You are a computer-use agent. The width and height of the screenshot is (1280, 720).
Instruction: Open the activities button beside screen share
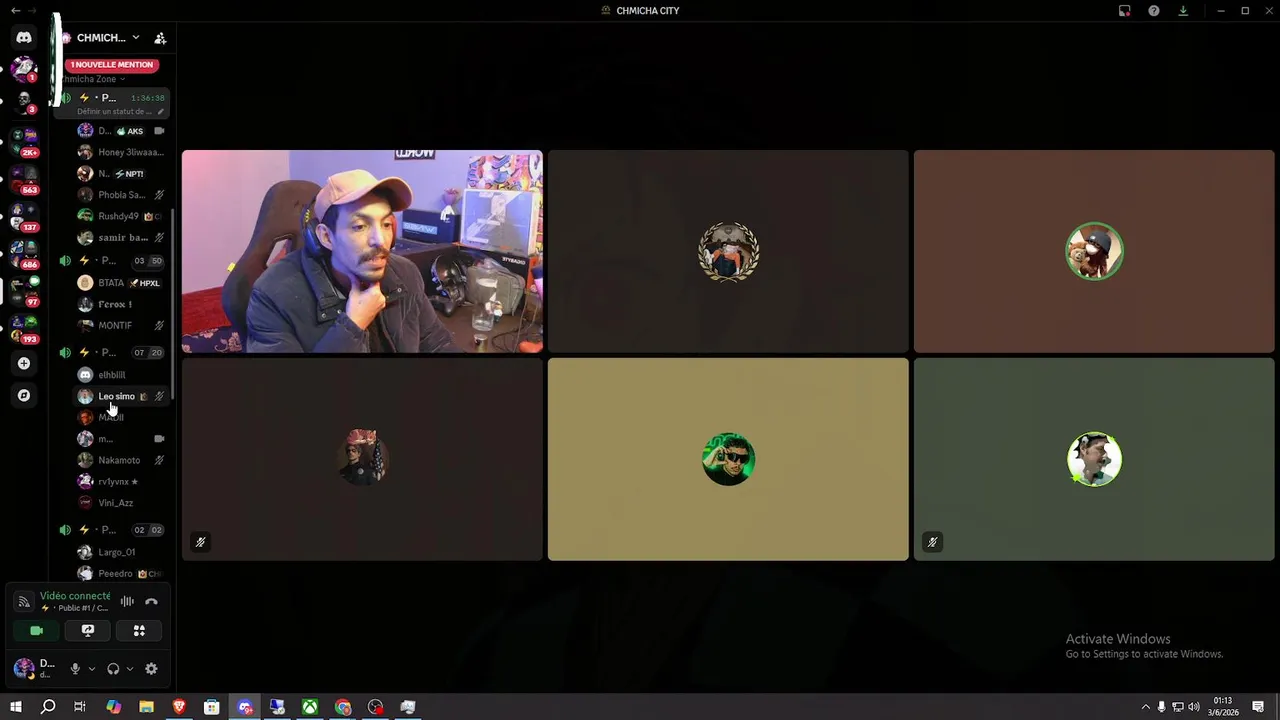pos(139,631)
